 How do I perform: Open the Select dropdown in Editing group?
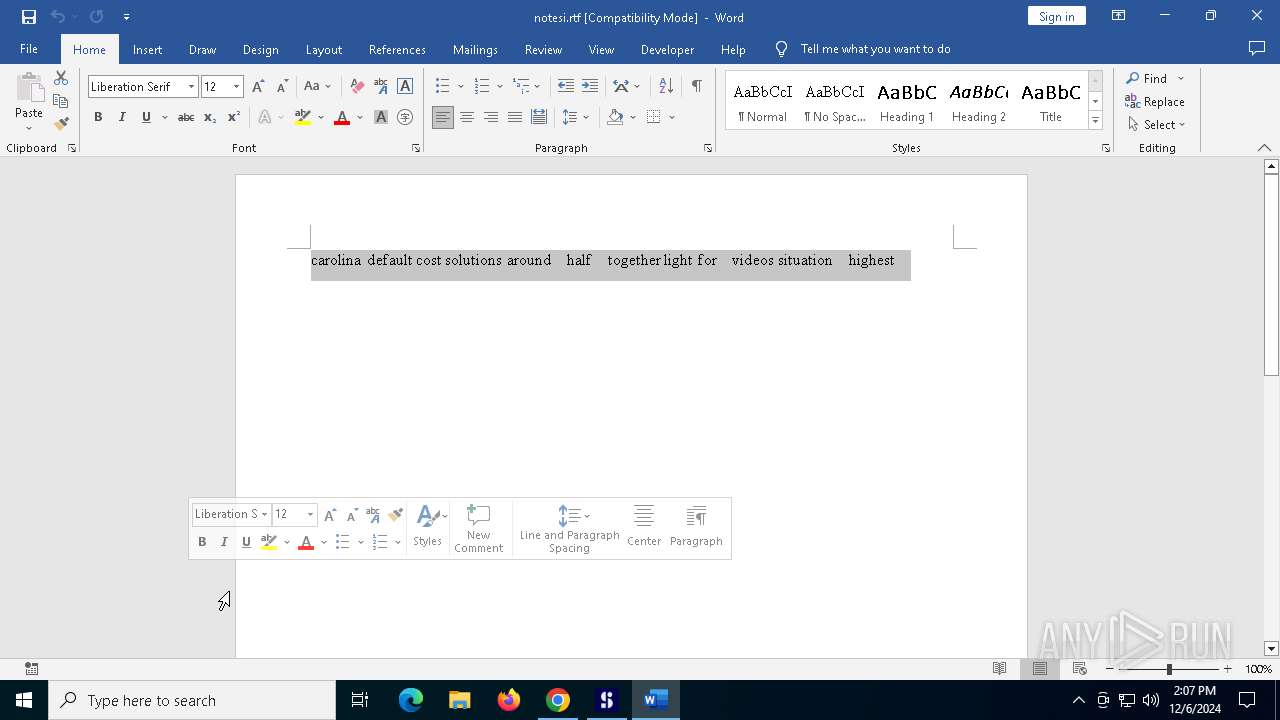coord(1156,125)
